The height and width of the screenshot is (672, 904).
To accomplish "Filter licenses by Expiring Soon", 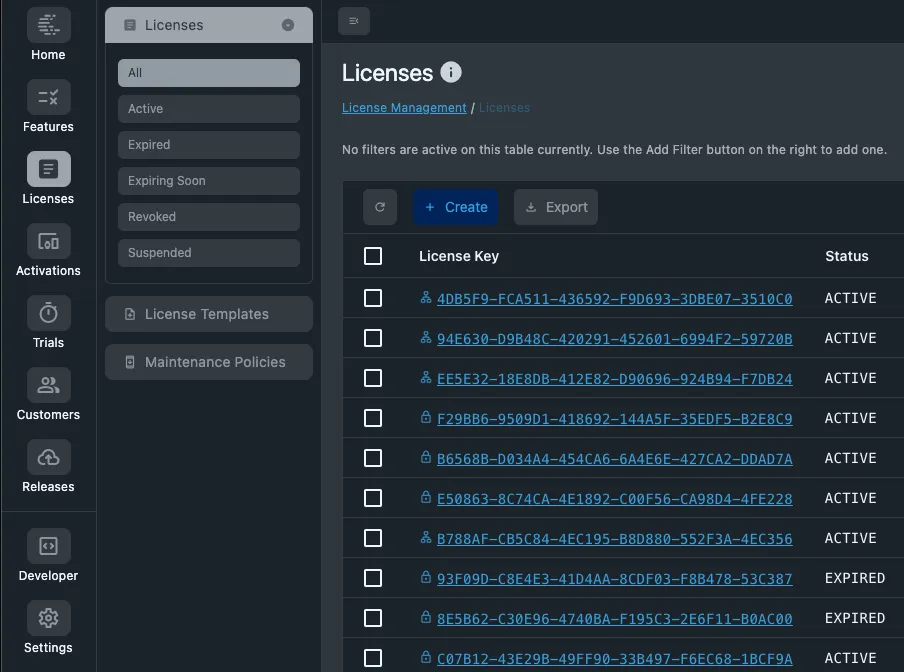I will point(208,181).
